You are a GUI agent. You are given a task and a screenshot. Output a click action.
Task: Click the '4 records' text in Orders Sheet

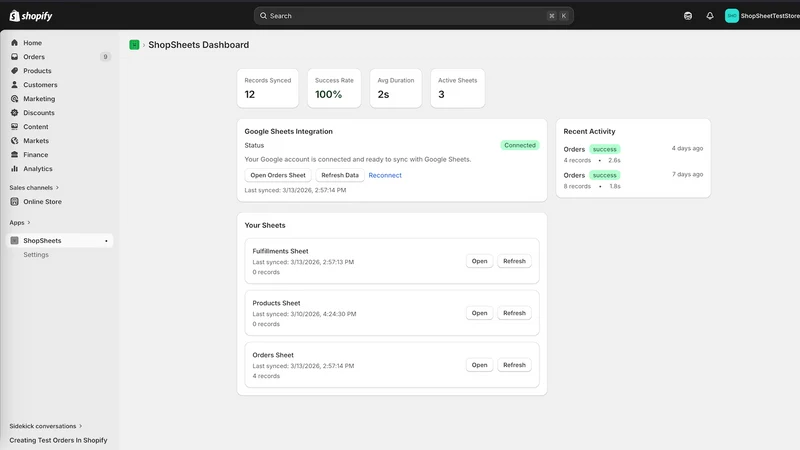click(266, 376)
